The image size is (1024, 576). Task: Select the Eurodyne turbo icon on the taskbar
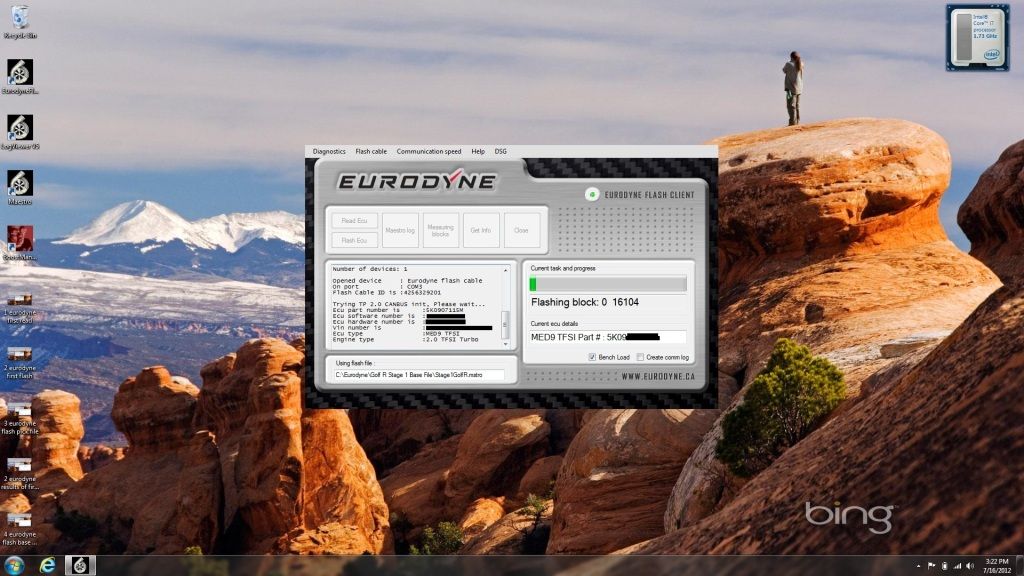pyautogui.click(x=80, y=565)
